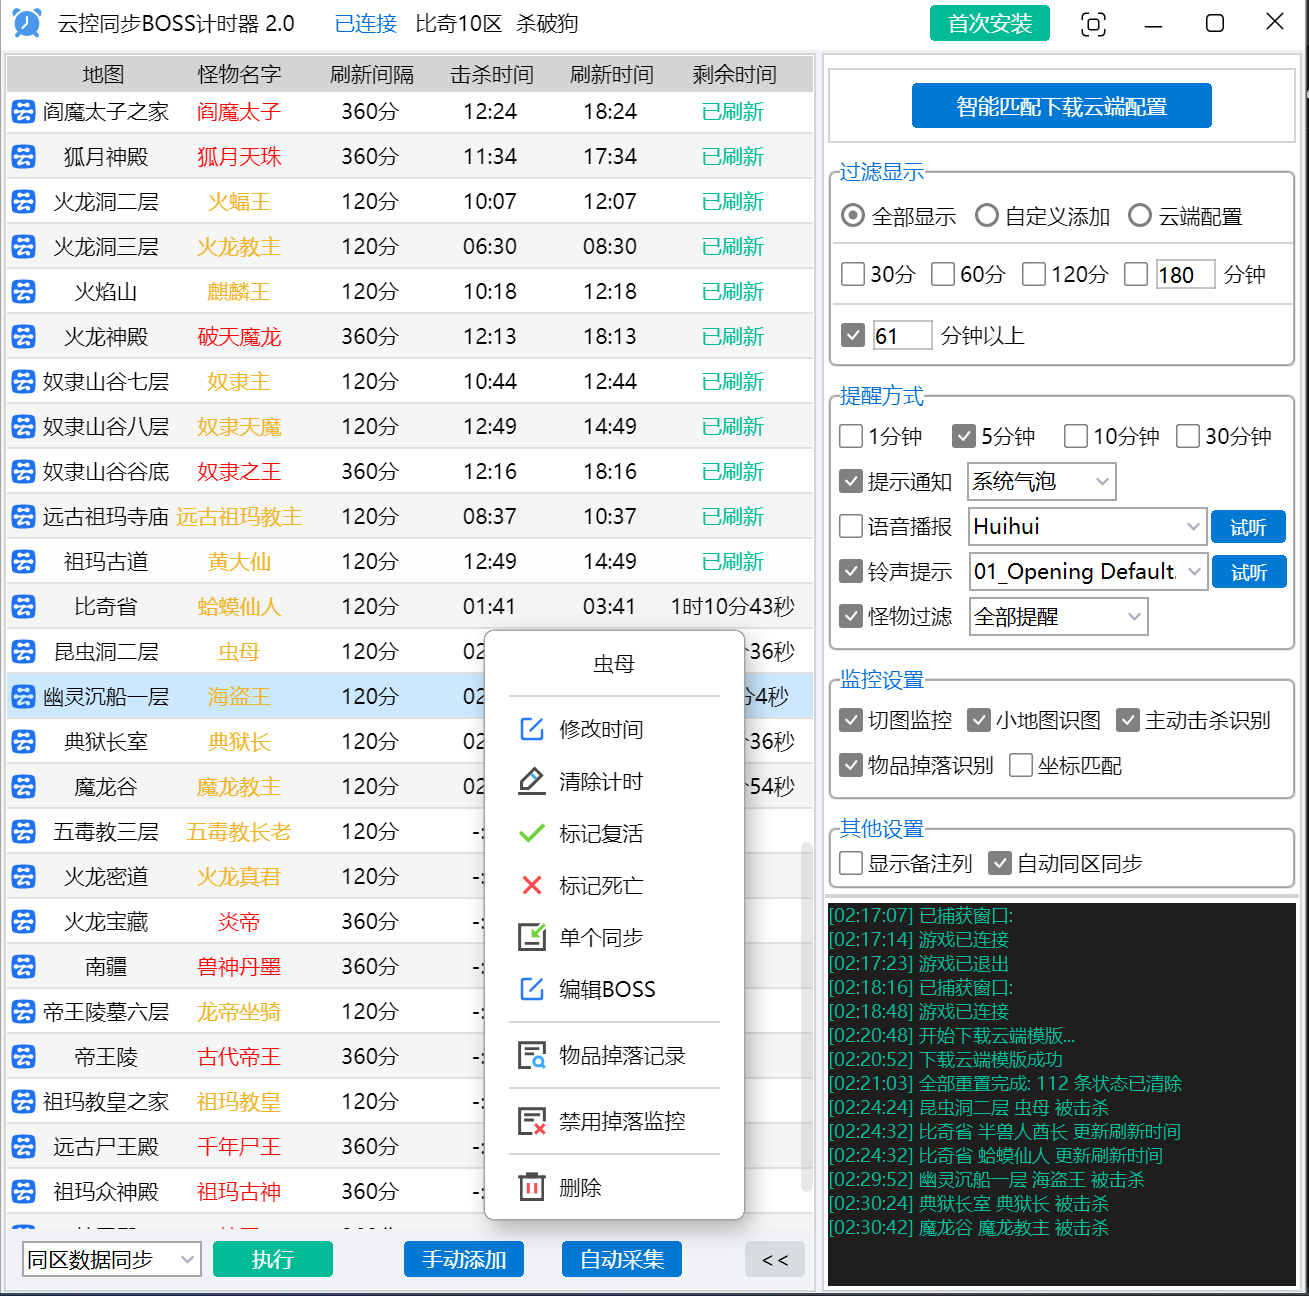
Task: Click the eraser icon for 清除计时
Action: (532, 781)
